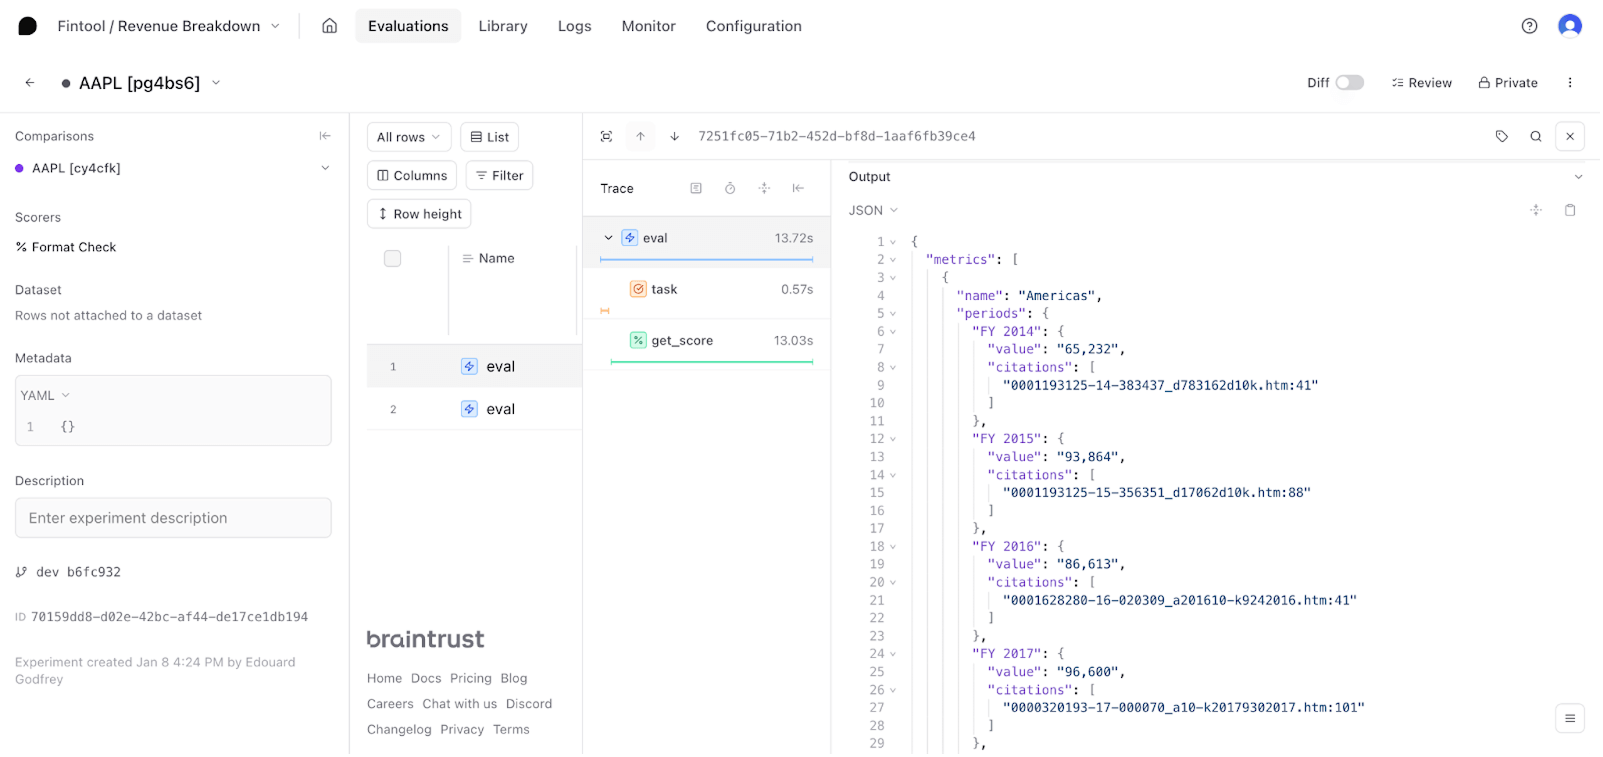
Task: Open the JSON format dropdown
Action: [873, 211]
